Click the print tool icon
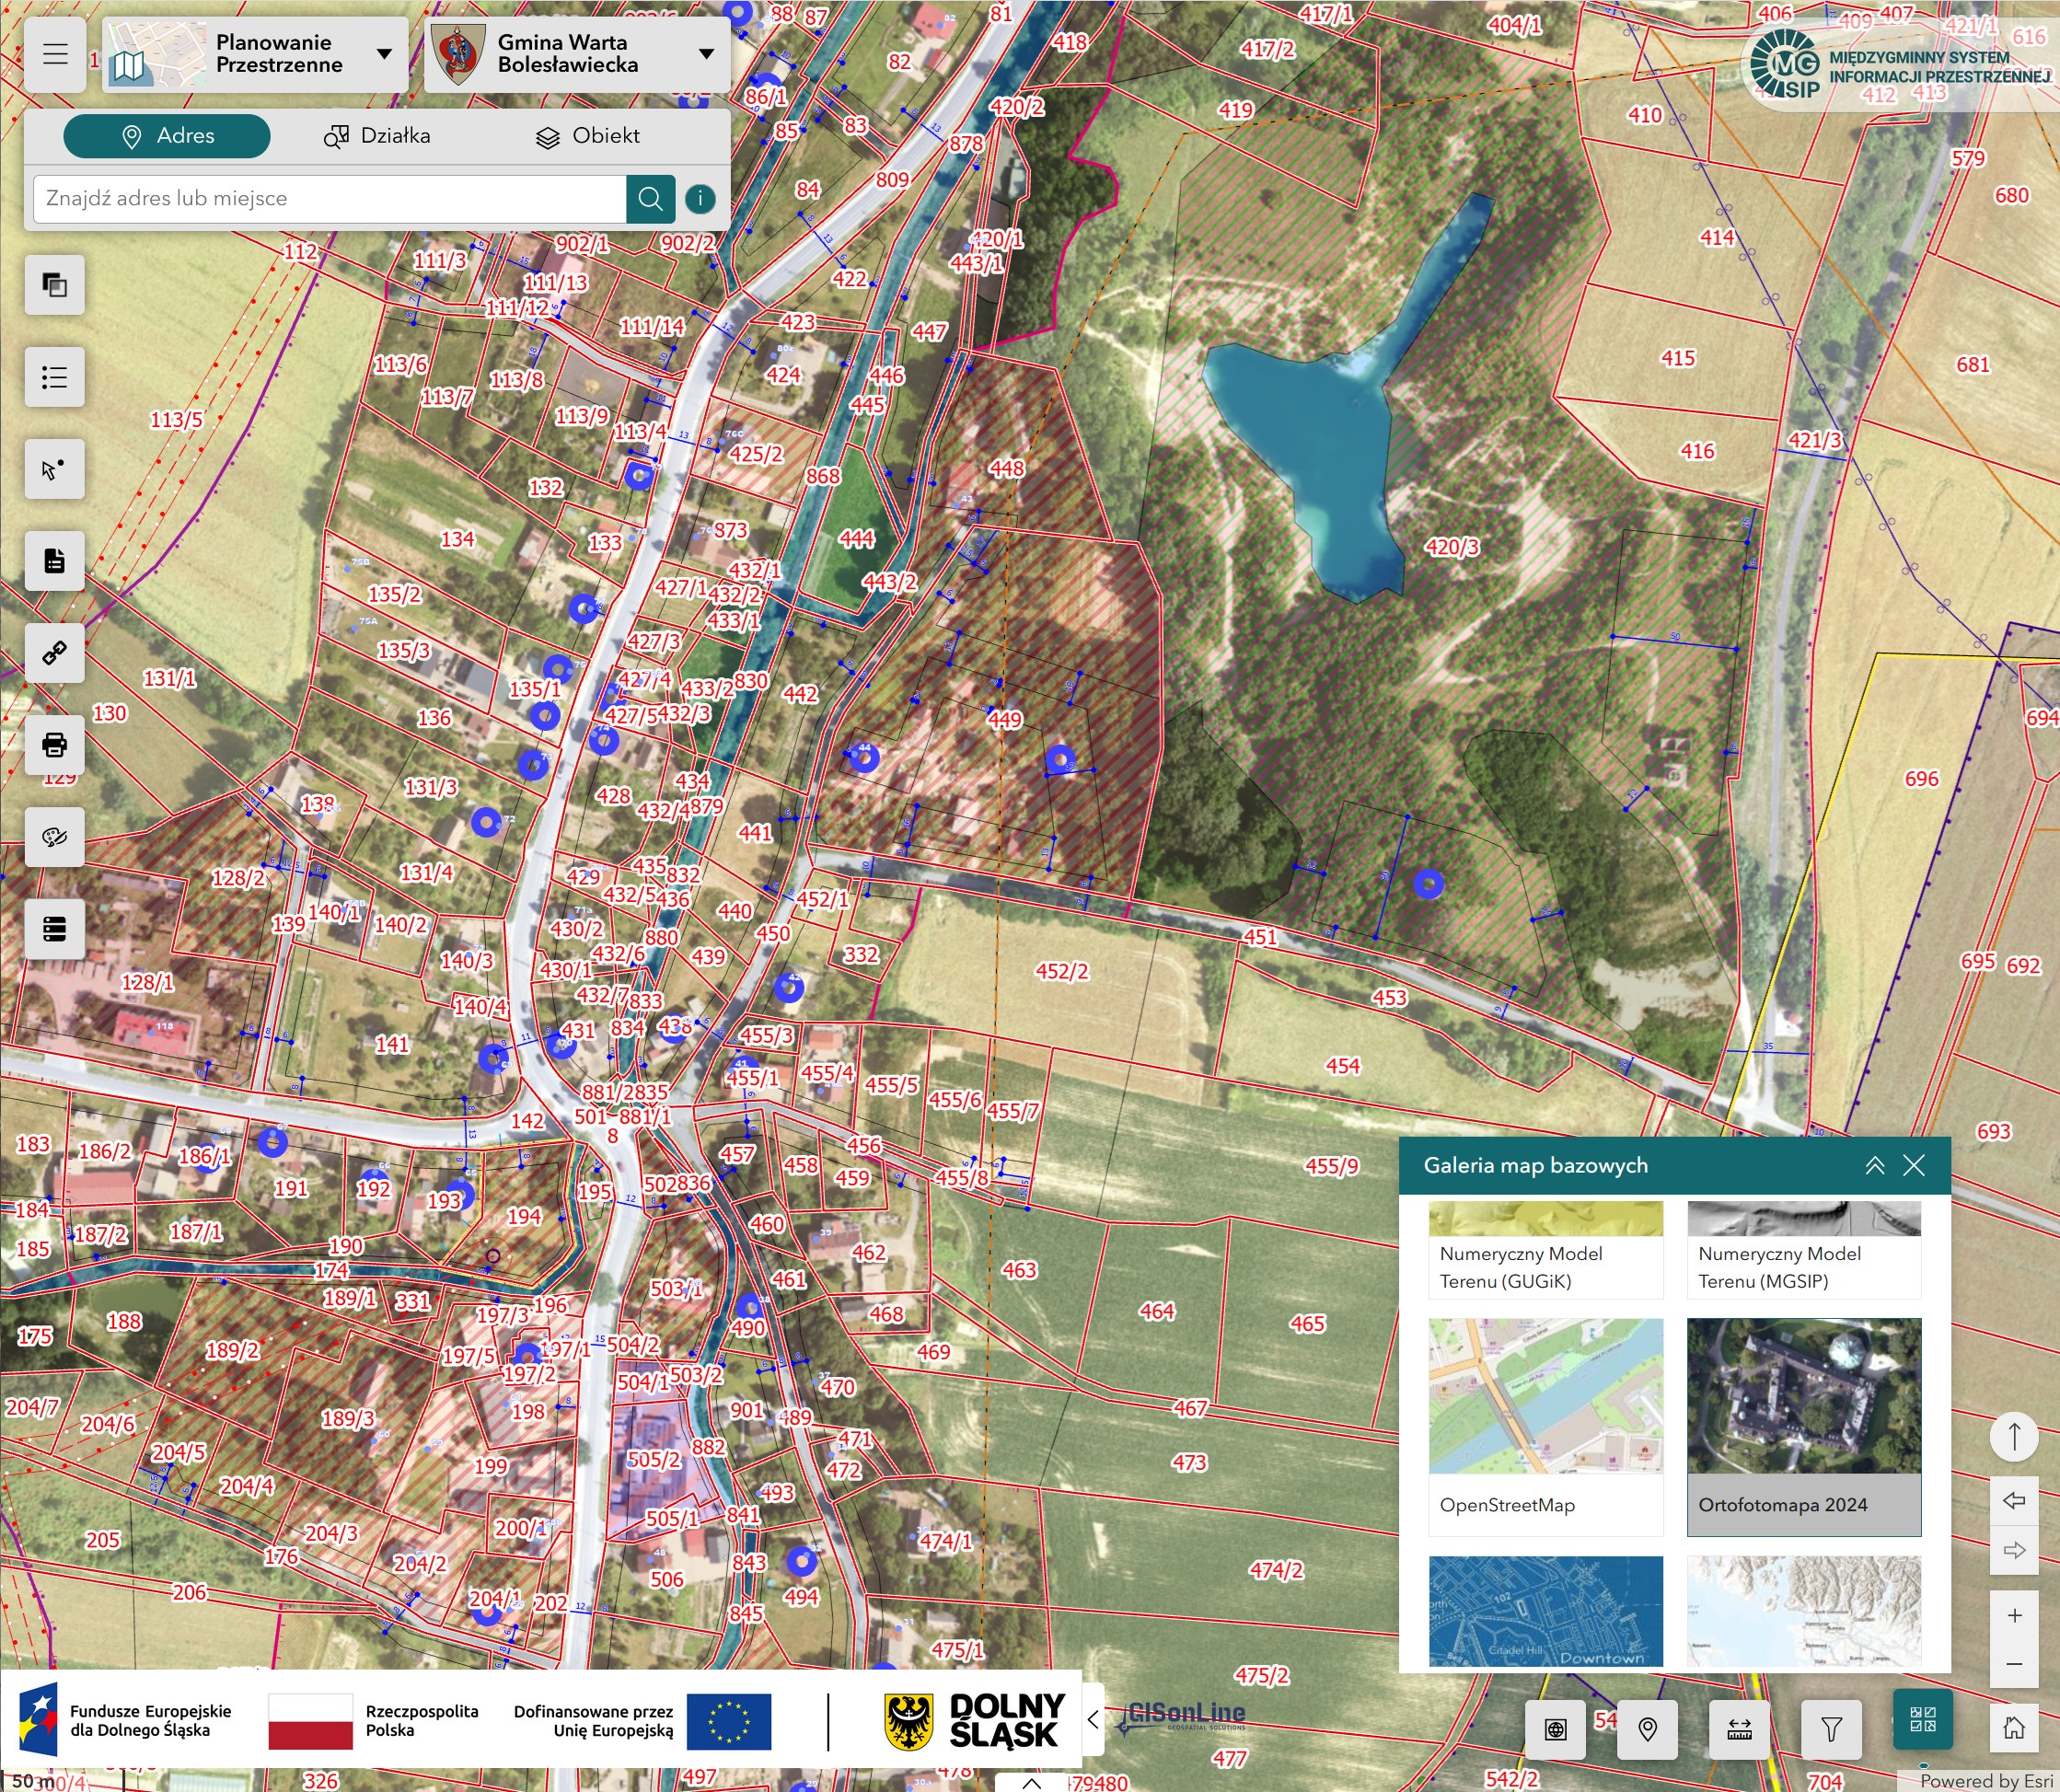The width and height of the screenshot is (2060, 1792). [55, 745]
